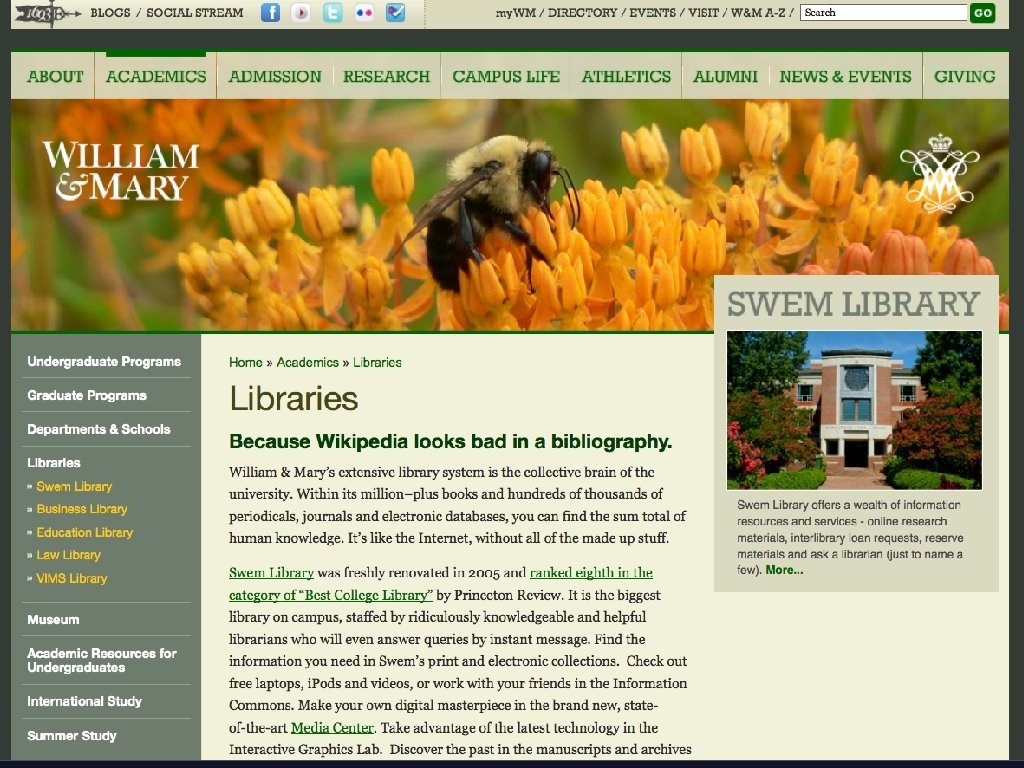Open Undergraduate Programs in the sidebar

(x=104, y=361)
